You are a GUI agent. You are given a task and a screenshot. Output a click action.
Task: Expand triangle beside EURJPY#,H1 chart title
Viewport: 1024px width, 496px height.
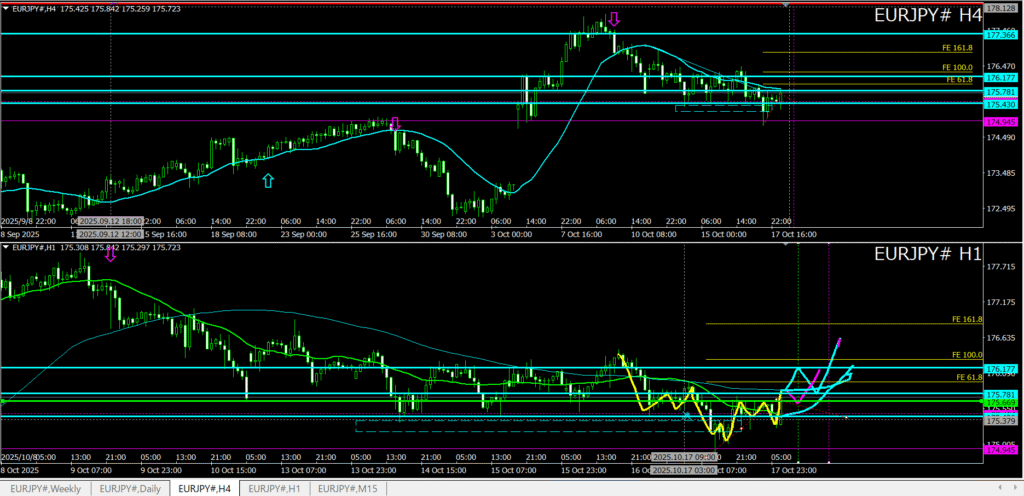tap(5, 247)
